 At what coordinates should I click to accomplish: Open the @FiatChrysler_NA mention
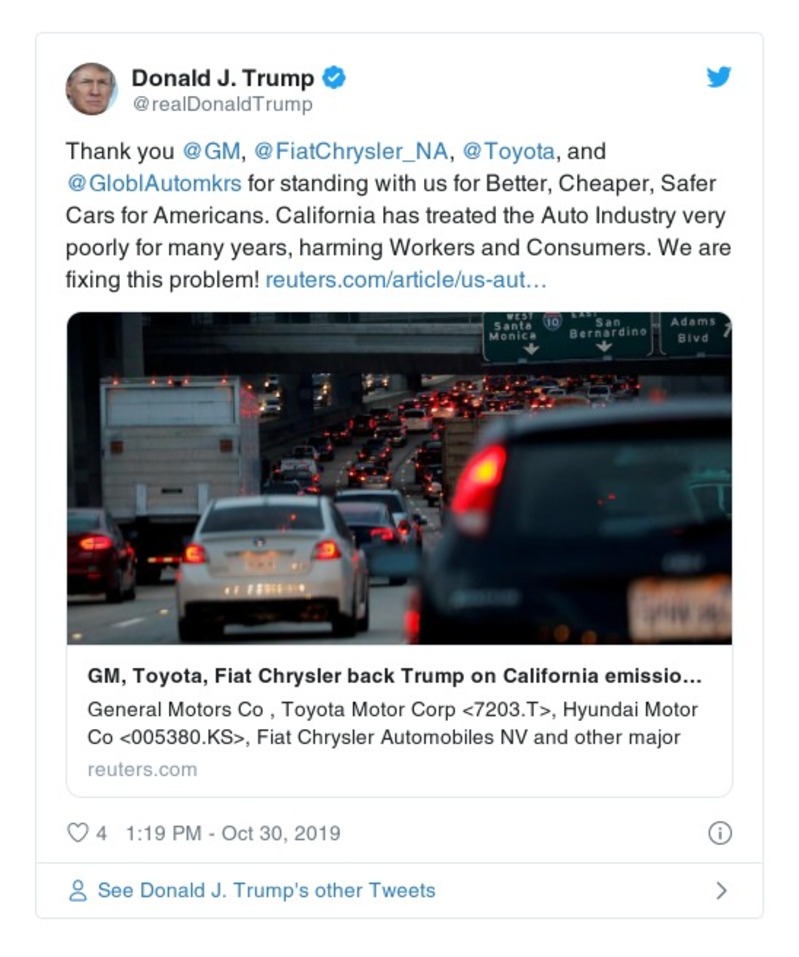(x=353, y=152)
